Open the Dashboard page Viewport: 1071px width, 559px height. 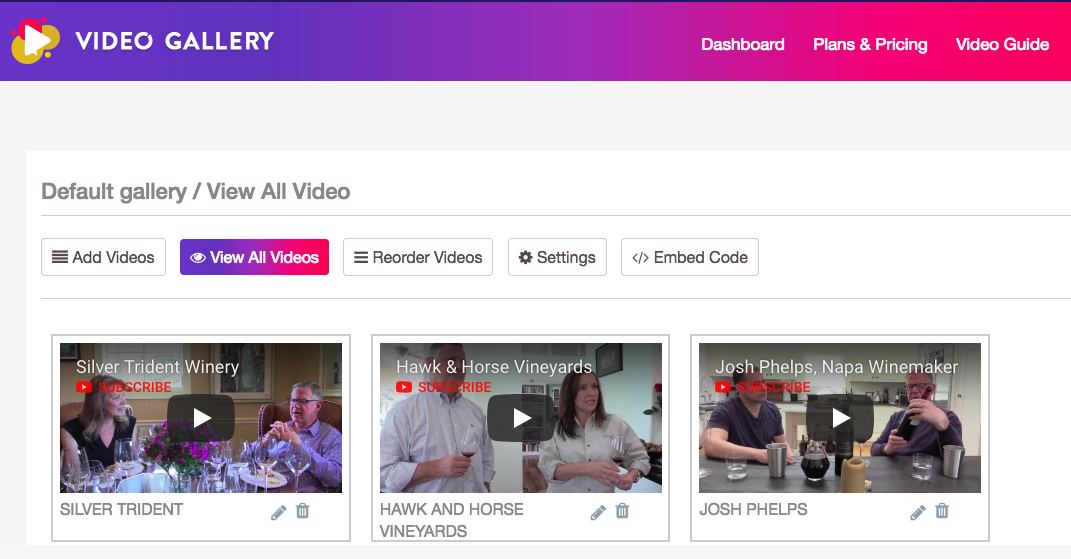click(x=742, y=44)
